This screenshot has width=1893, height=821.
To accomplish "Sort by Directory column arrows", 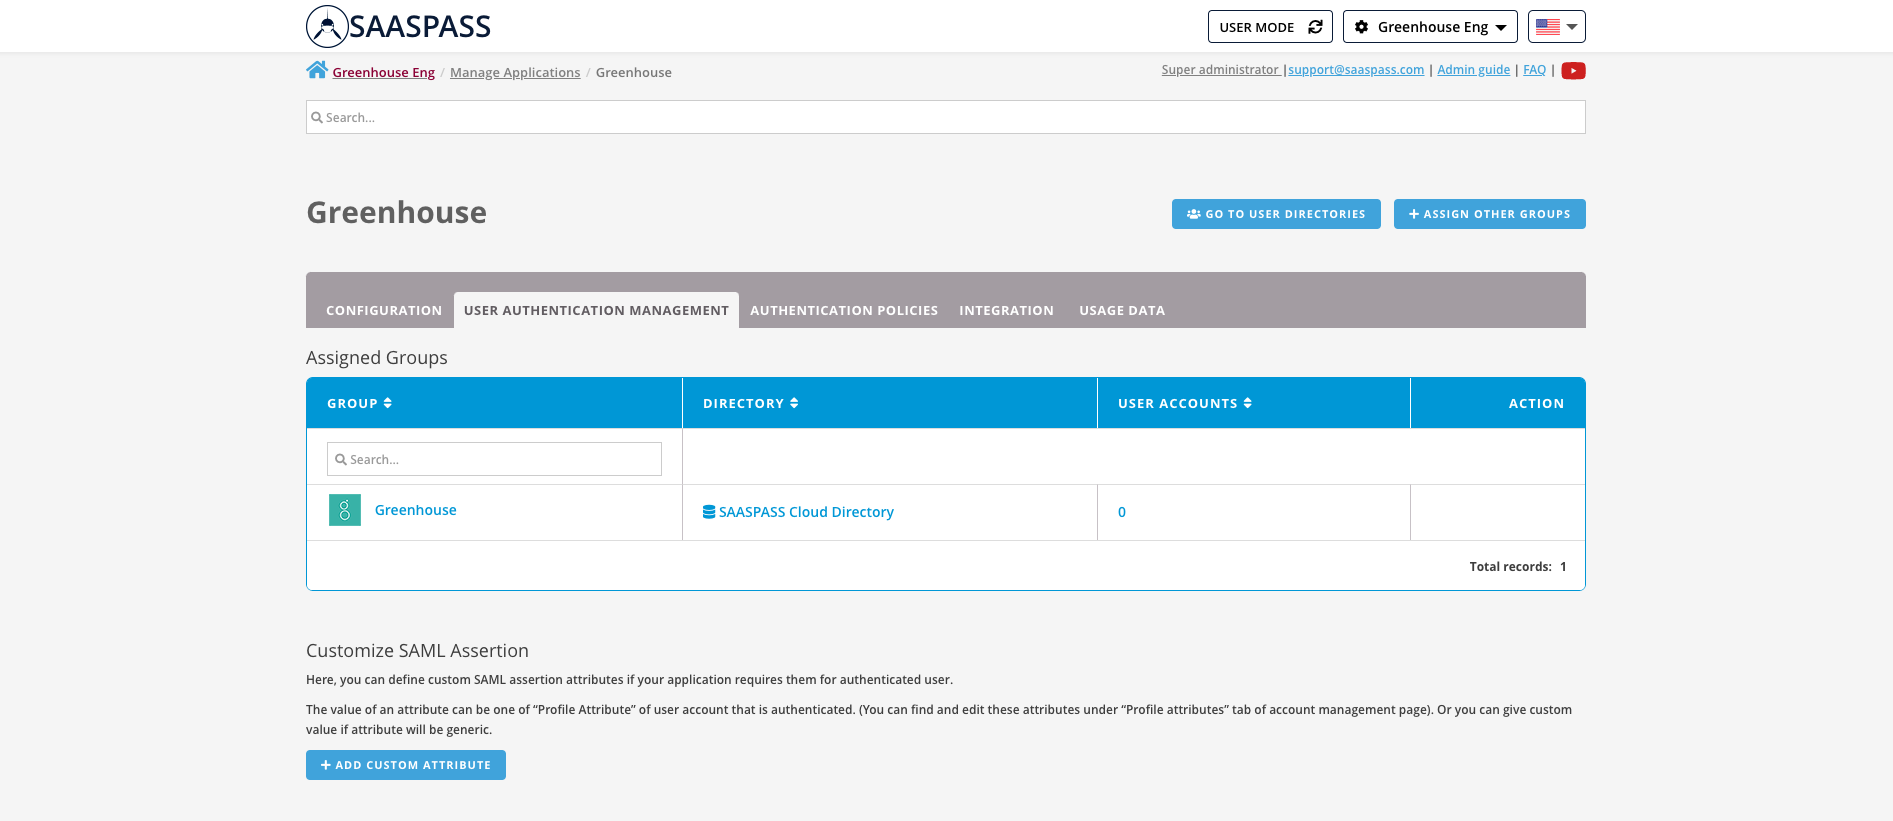I will coord(794,403).
